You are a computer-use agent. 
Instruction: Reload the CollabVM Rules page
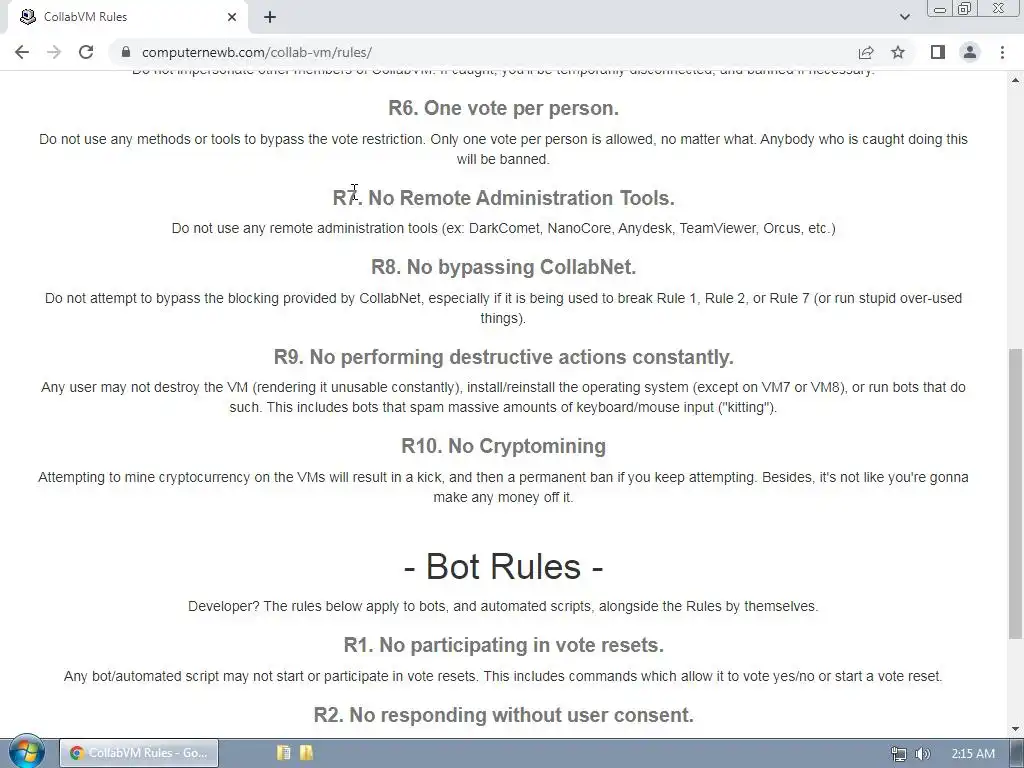[86, 52]
